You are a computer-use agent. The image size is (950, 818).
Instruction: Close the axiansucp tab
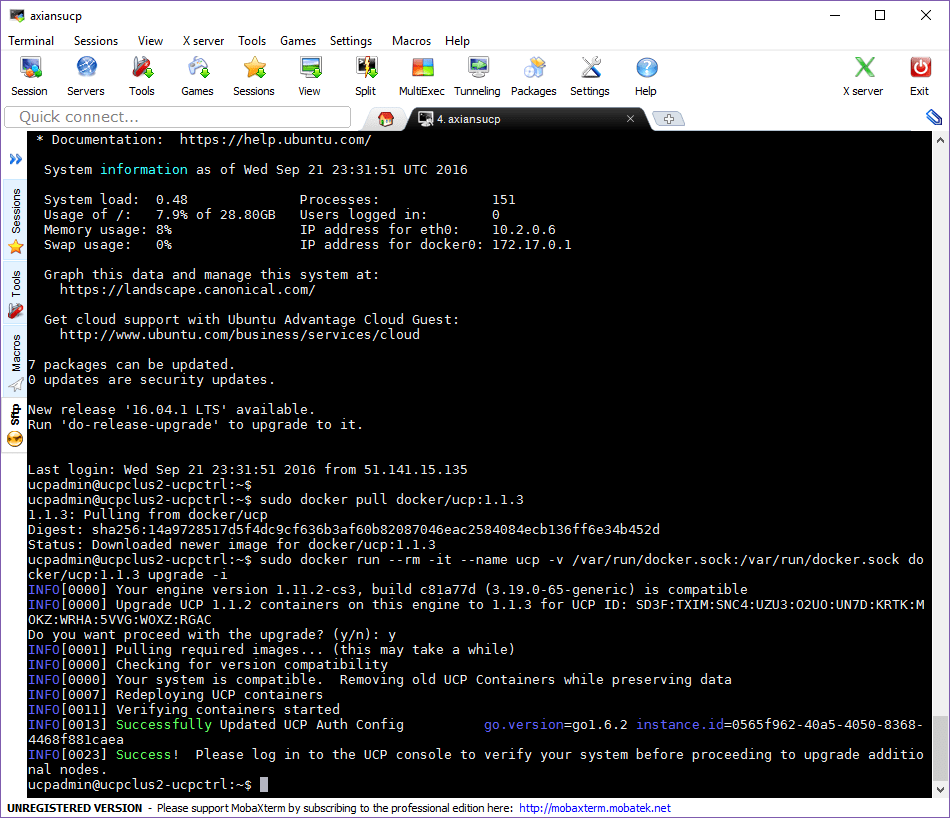coord(630,118)
